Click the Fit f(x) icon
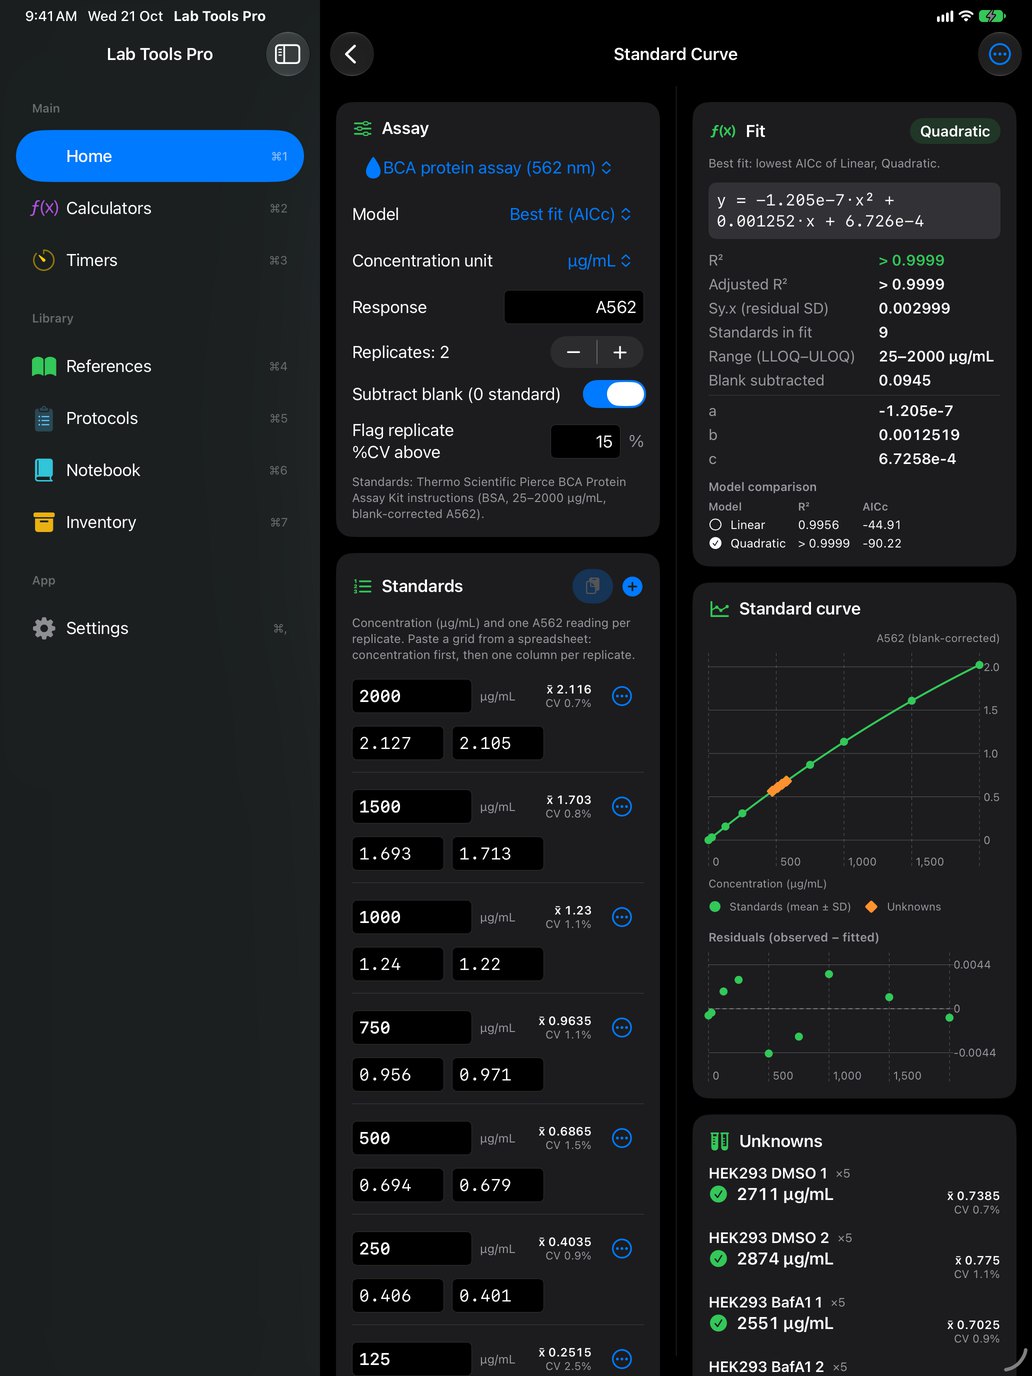This screenshot has height=1376, width=1032. pyautogui.click(x=722, y=131)
